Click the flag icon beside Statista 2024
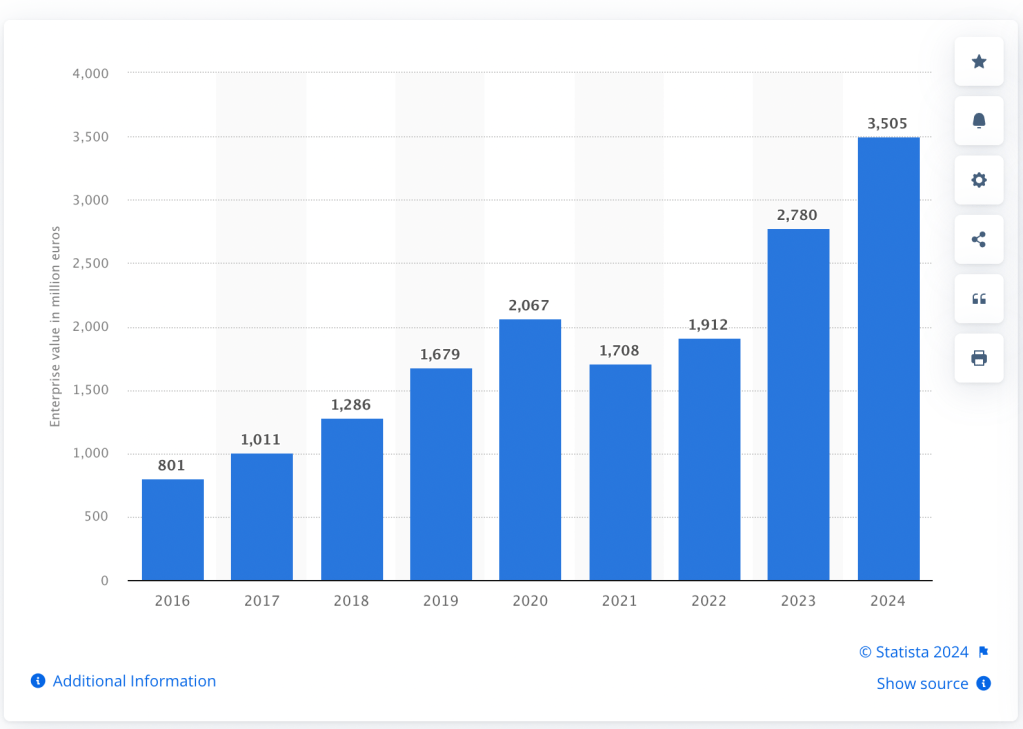This screenshot has width=1023, height=729. (983, 652)
